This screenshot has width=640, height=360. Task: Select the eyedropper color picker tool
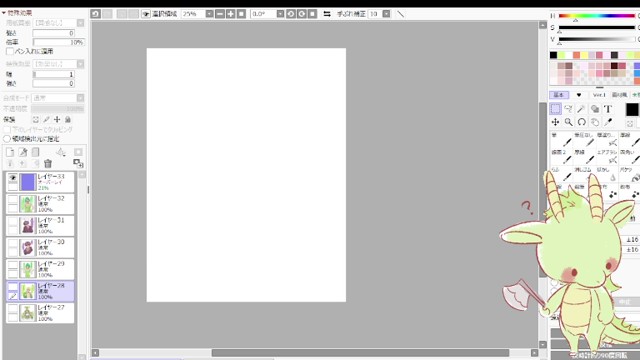point(608,122)
